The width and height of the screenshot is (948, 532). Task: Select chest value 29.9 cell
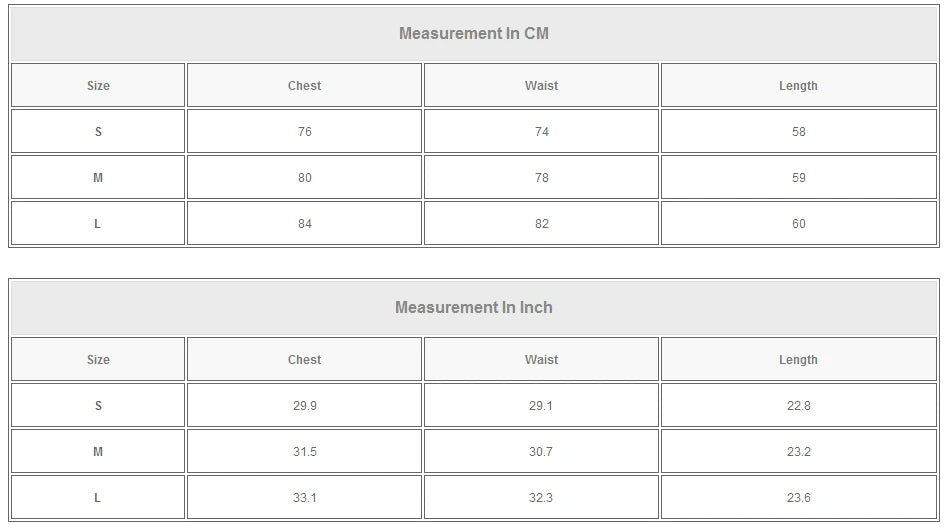304,406
